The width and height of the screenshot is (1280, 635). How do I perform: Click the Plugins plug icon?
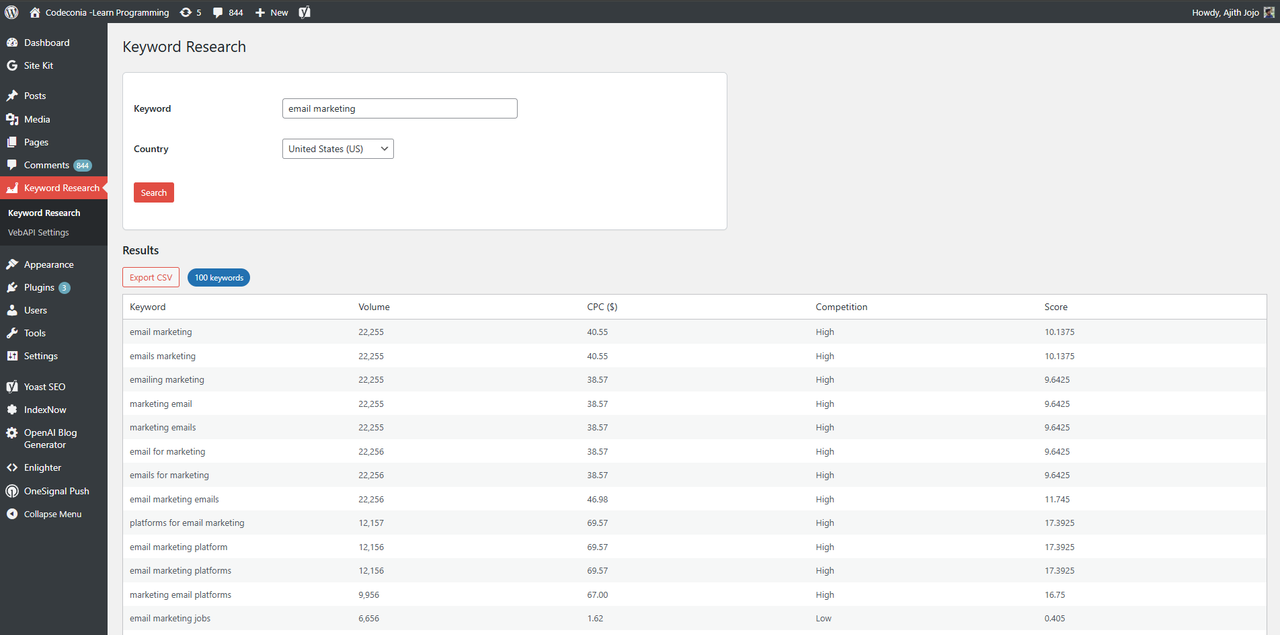tap(12, 287)
